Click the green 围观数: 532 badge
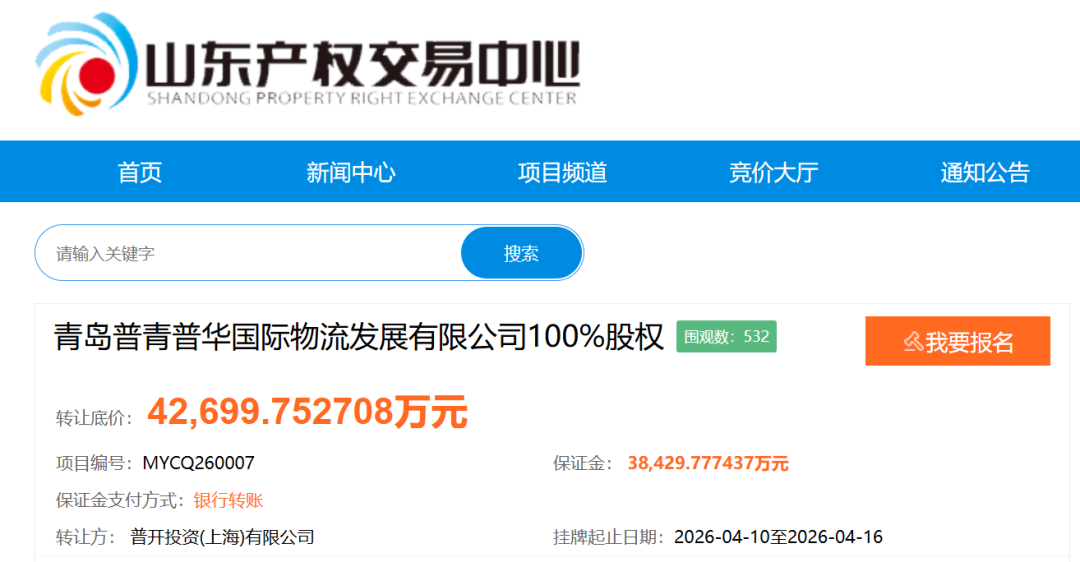Viewport: 1080px width, 562px height. [726, 336]
